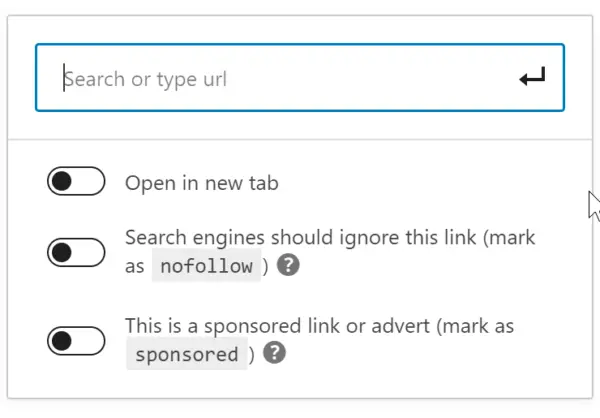
Task: Click the black knob on Open in new tab
Action: click(62, 181)
